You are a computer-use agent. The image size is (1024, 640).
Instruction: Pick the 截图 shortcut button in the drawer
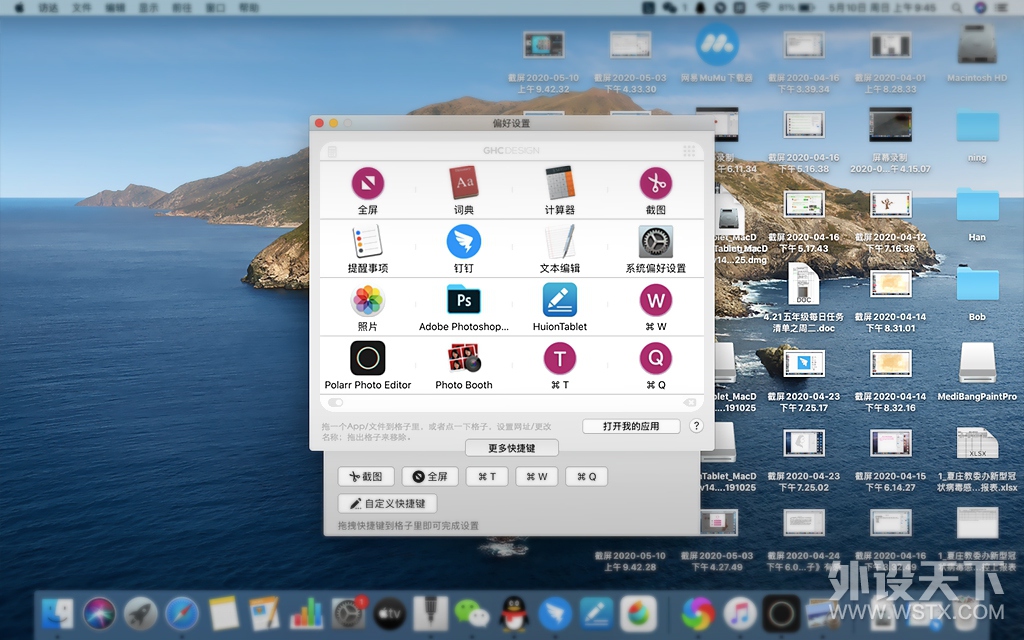(366, 477)
